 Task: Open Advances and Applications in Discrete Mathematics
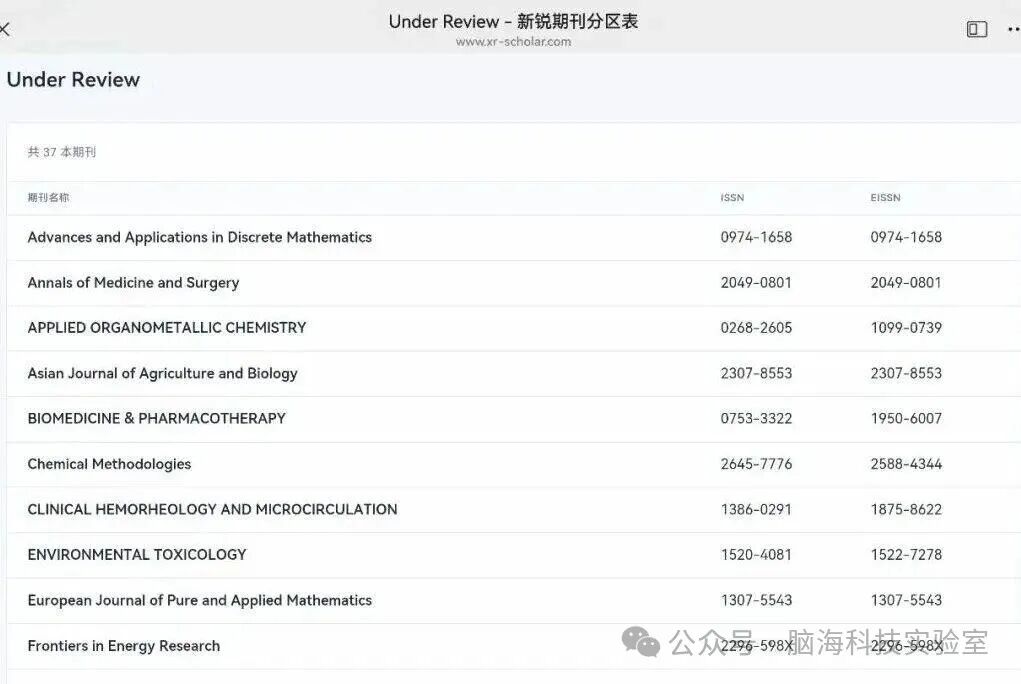(199, 237)
